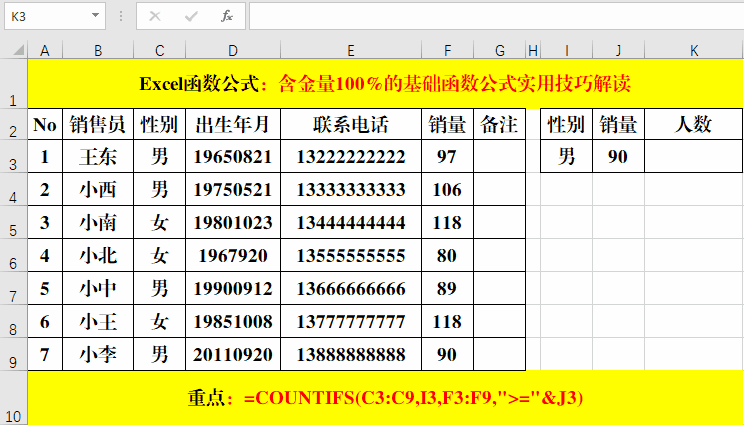Select row 10 header
Viewport: 744px width, 425px height.
[13, 397]
